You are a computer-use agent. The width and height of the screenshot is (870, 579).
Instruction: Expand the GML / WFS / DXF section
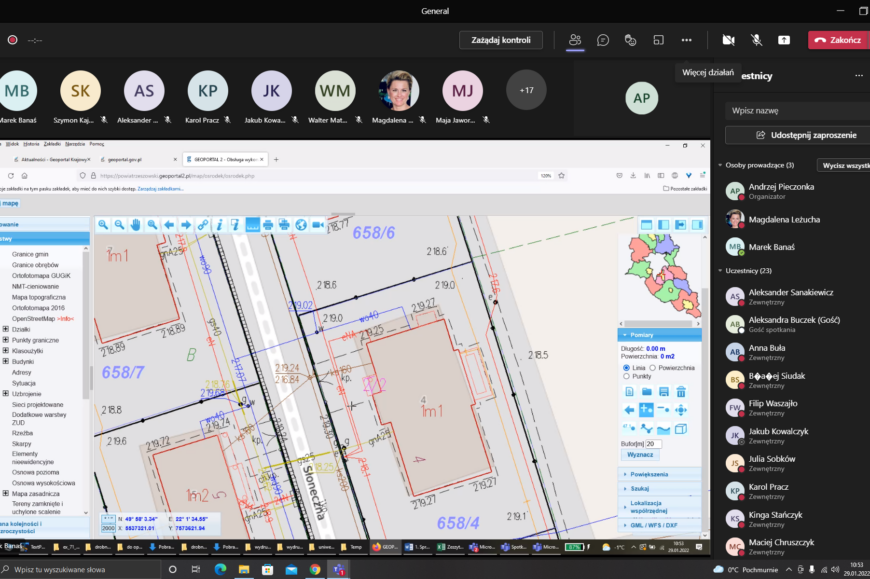pos(660,525)
